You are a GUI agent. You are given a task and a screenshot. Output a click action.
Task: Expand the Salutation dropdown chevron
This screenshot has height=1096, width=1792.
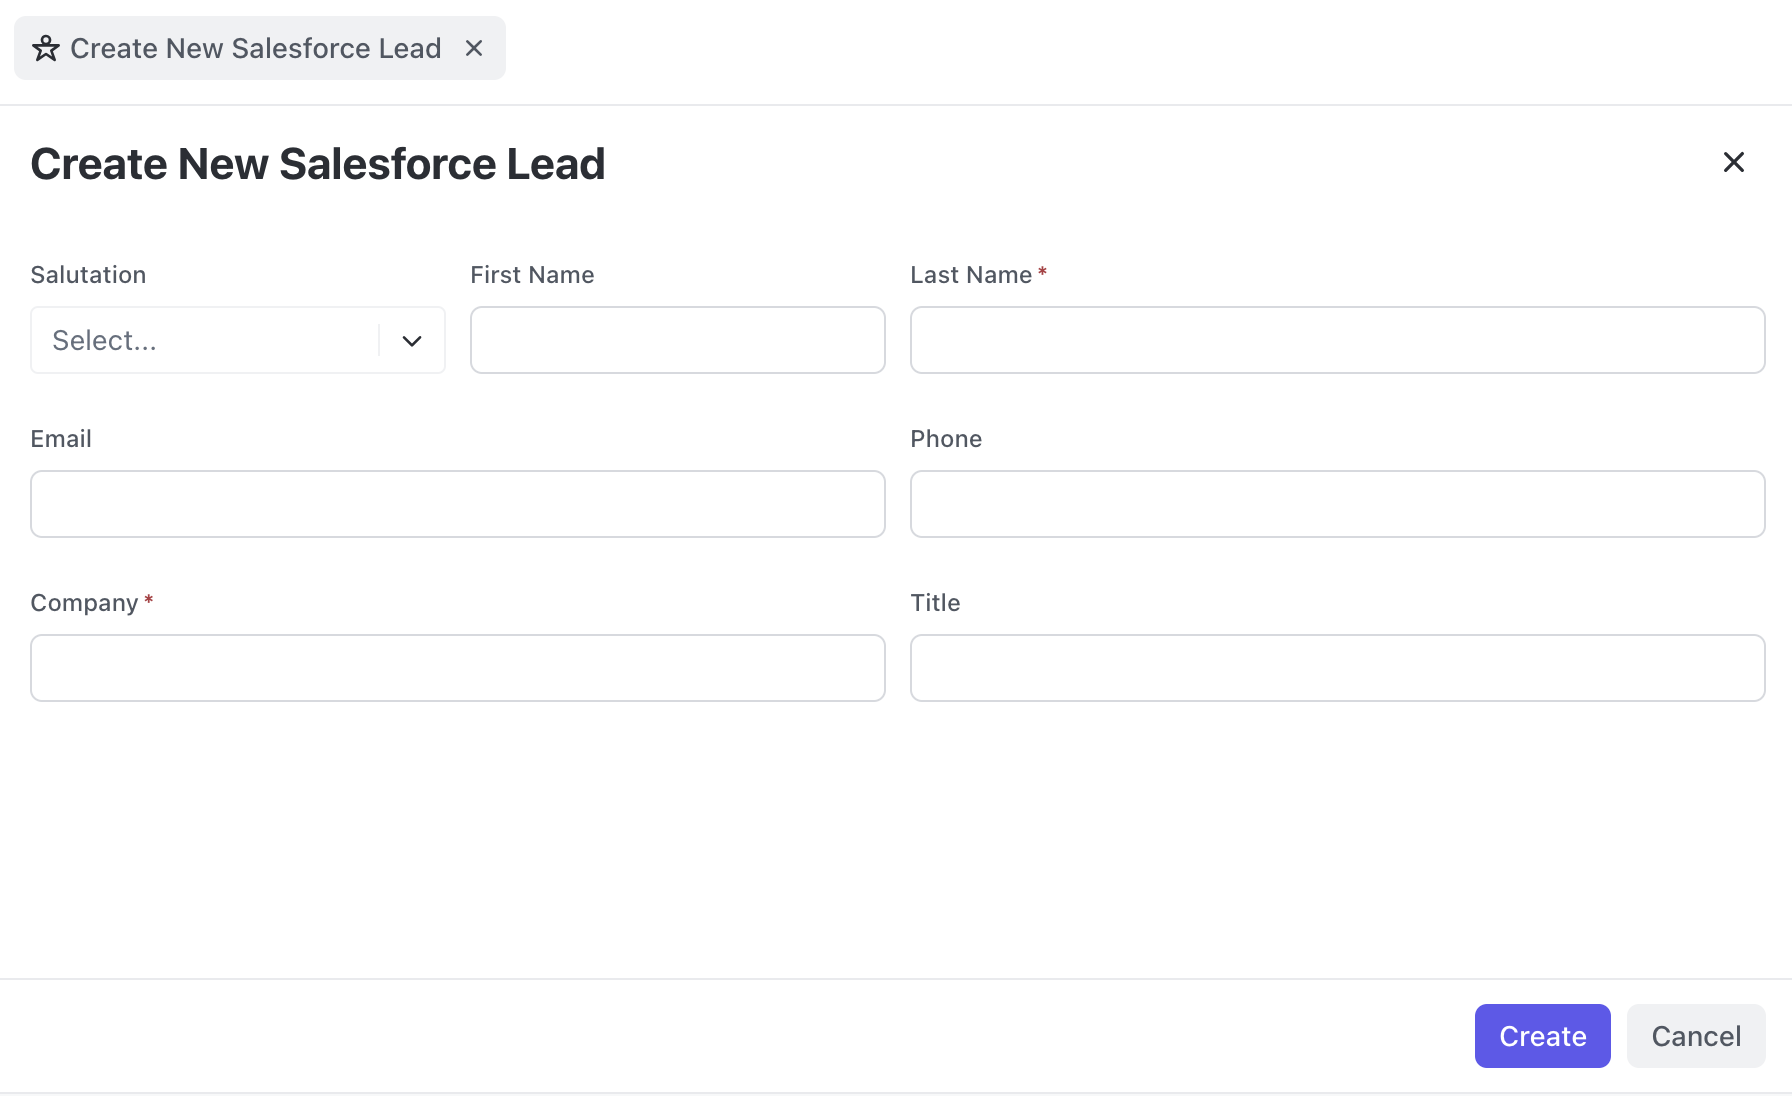(x=412, y=341)
